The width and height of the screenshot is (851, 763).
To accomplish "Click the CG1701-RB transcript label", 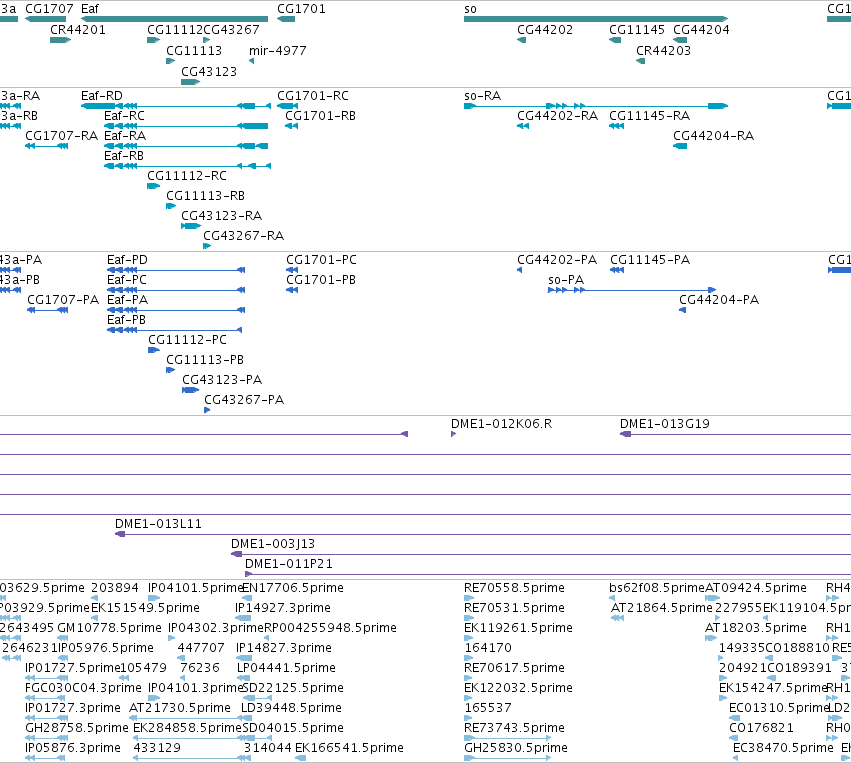I will [320, 116].
